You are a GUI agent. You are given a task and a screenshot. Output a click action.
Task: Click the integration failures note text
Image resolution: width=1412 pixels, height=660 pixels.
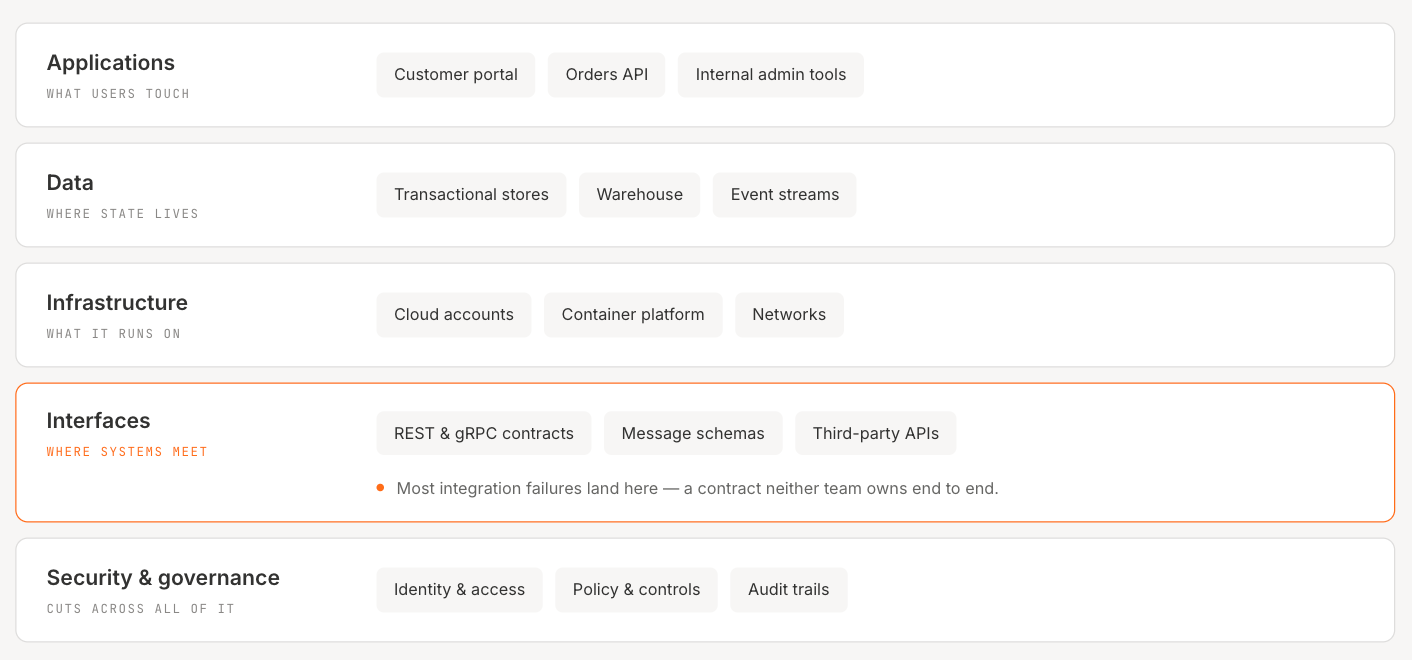(698, 489)
